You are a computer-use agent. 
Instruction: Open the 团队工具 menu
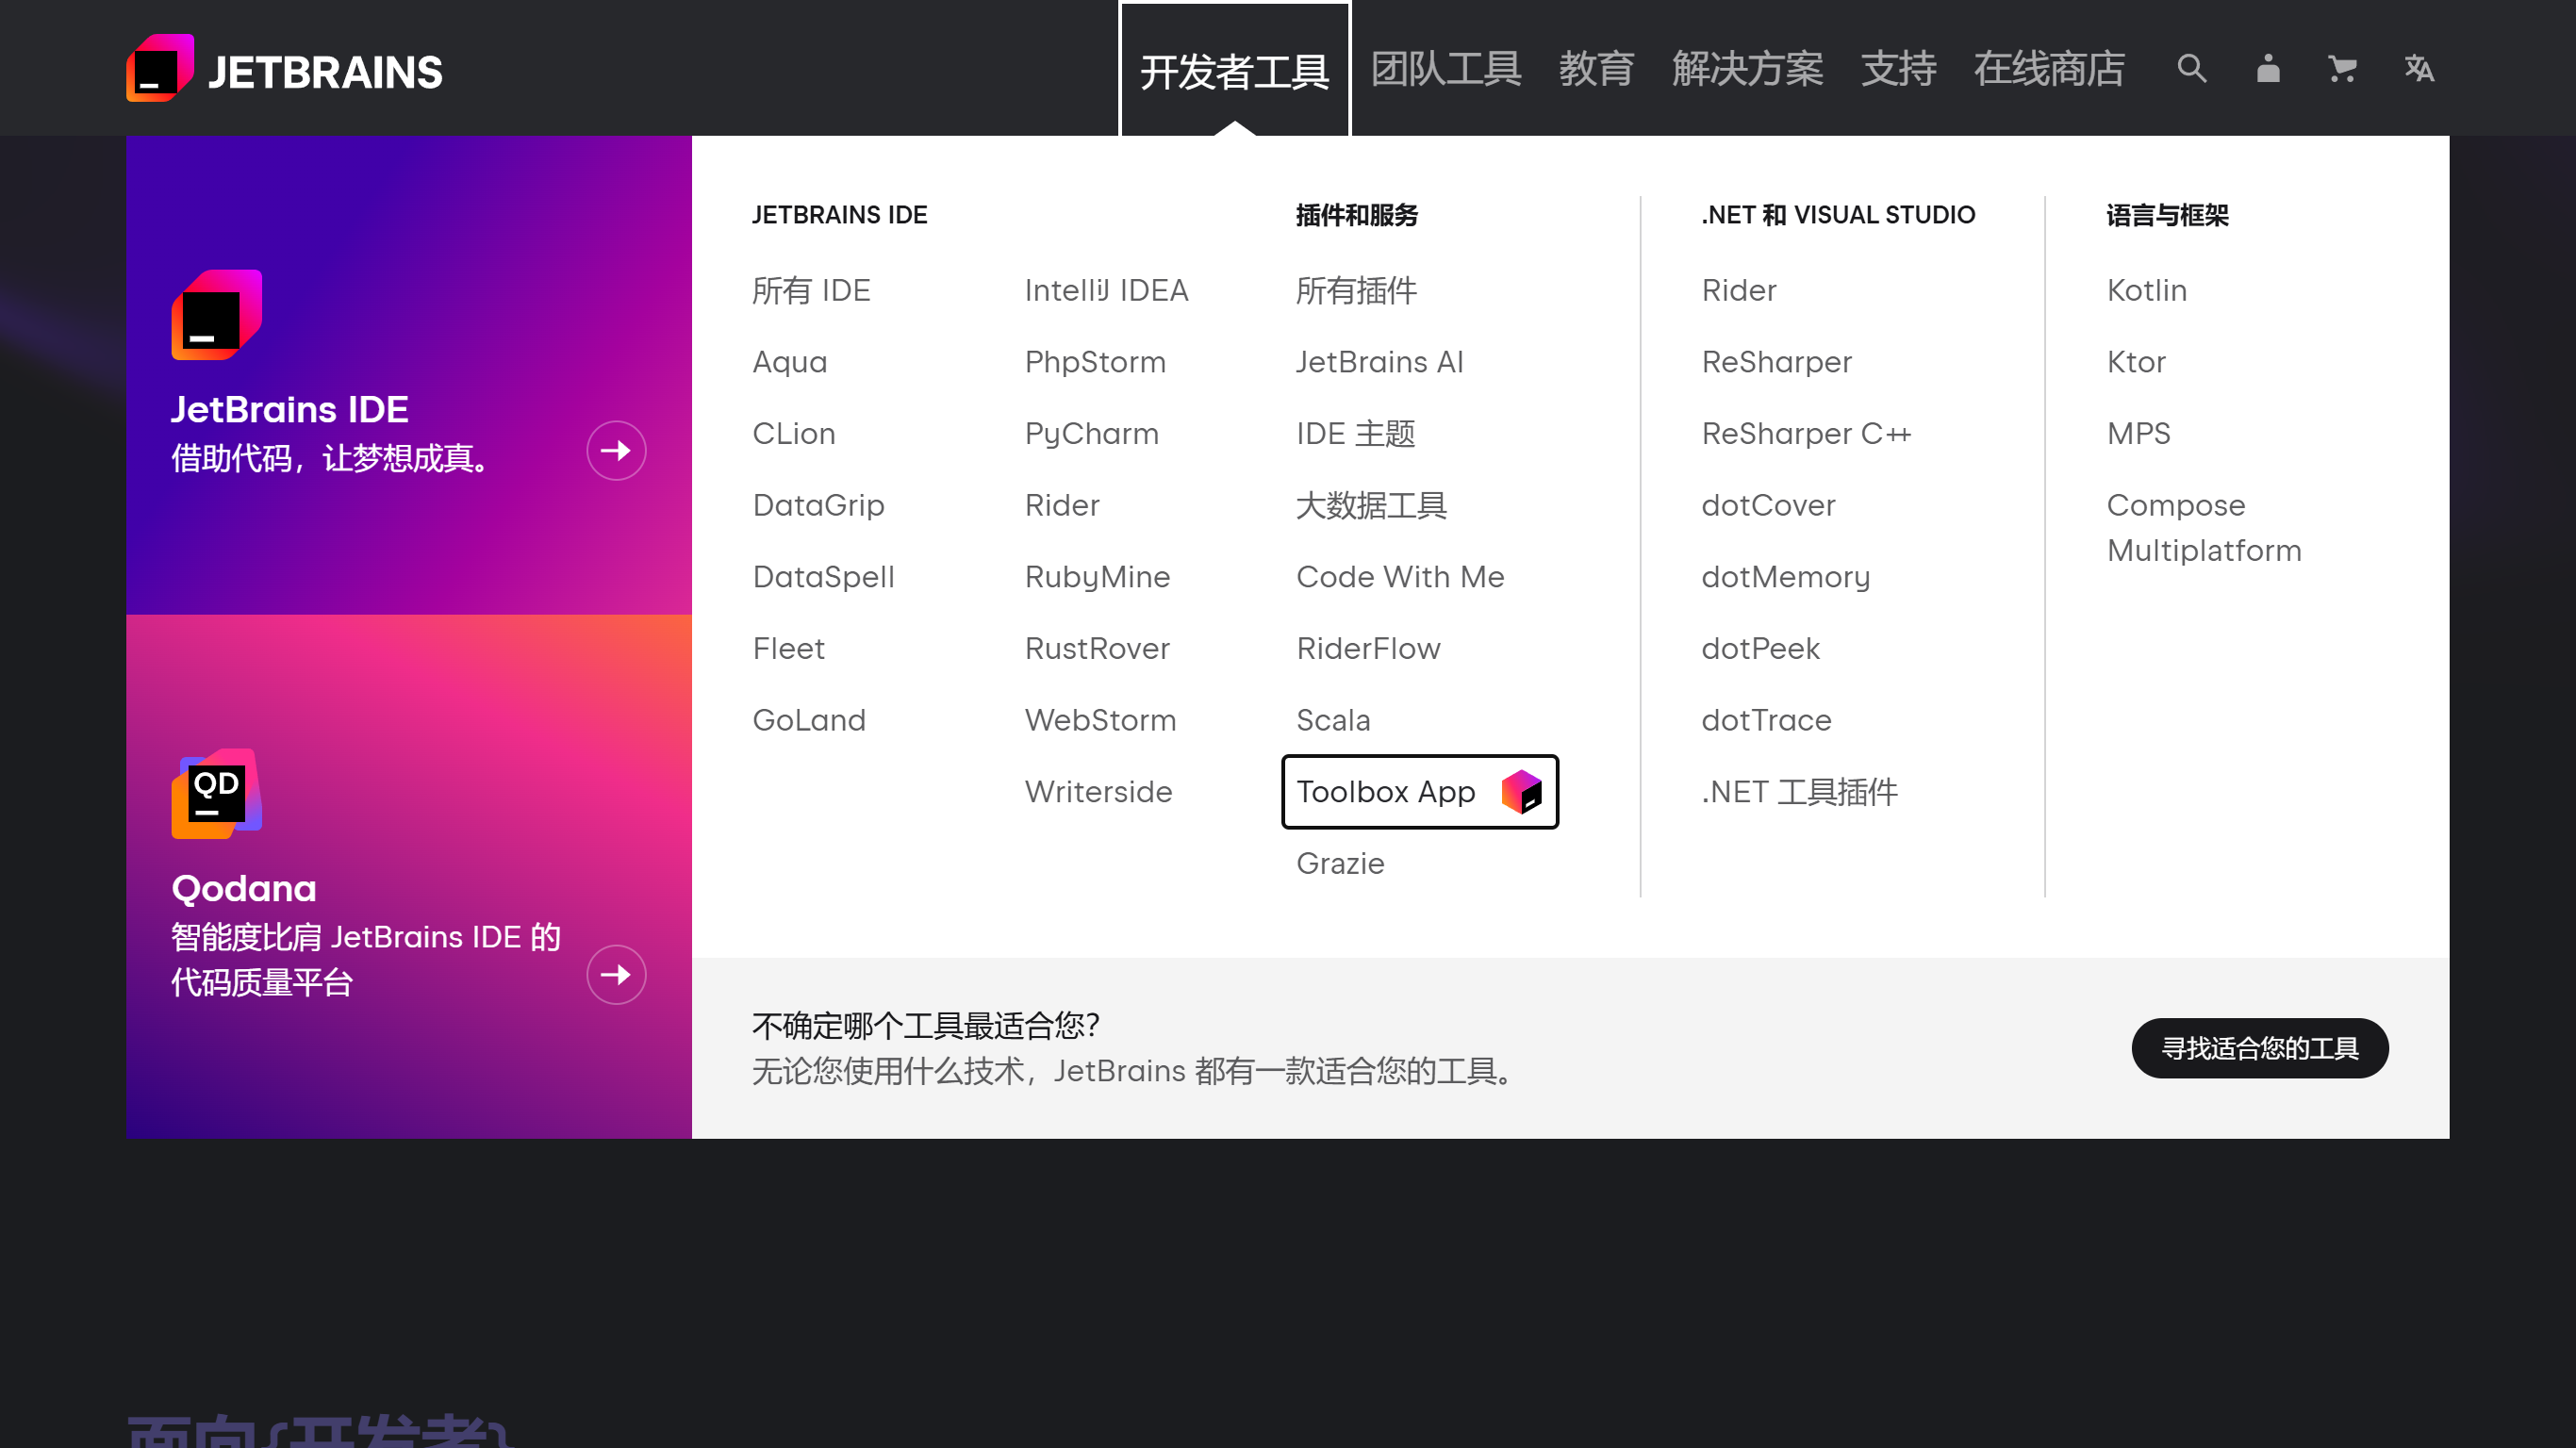[x=1445, y=68]
